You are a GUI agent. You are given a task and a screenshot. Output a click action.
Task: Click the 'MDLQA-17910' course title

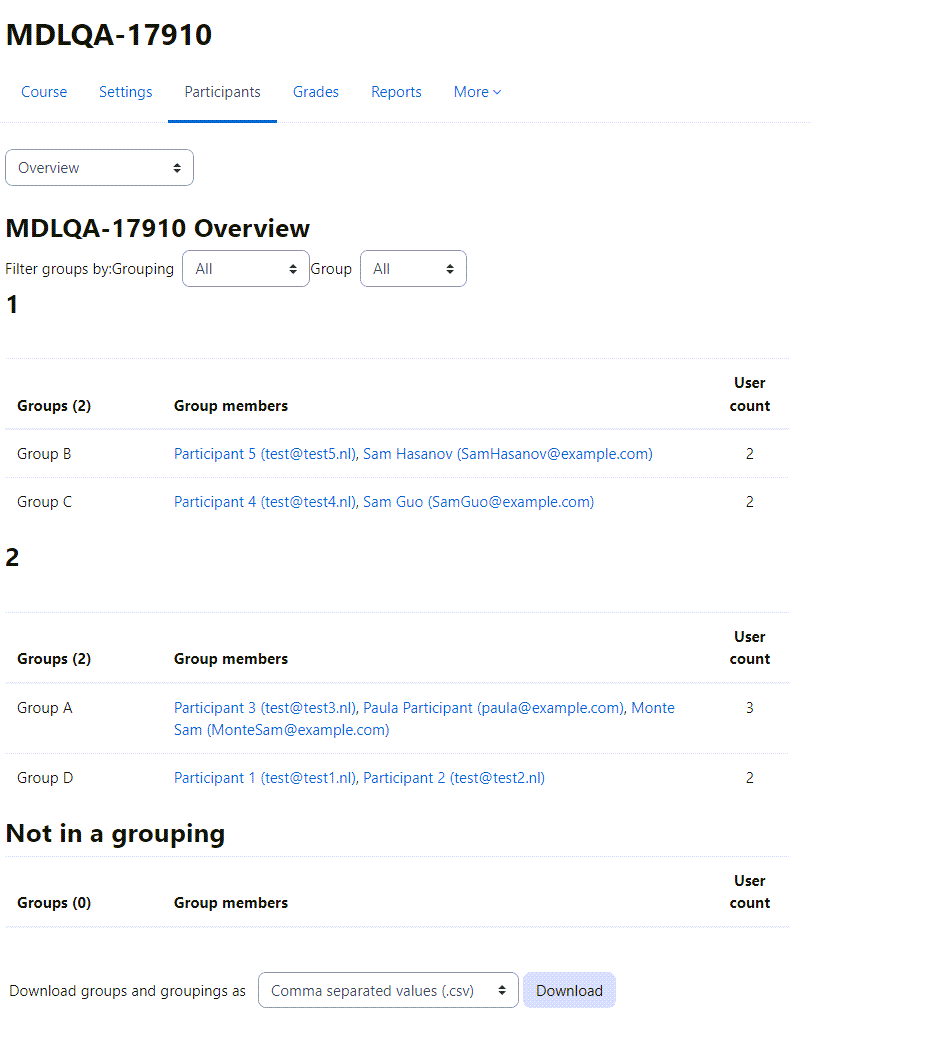click(109, 35)
